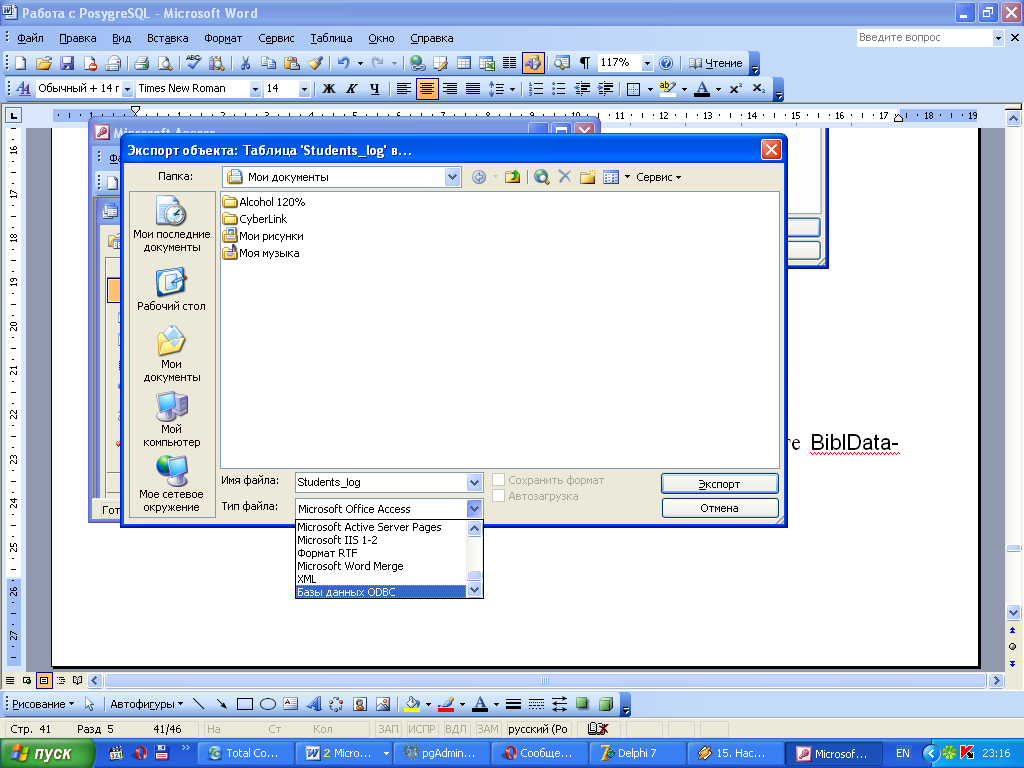
Task: Expand the Папка folder dropdown
Action: [452, 177]
